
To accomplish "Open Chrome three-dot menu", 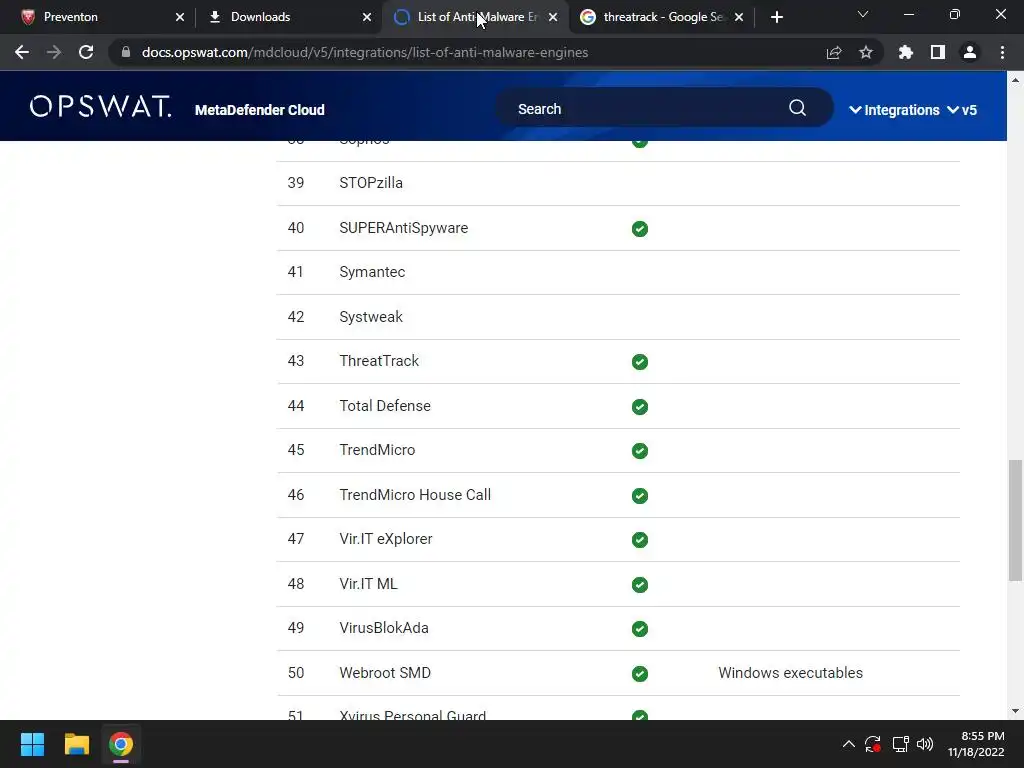I will pyautogui.click(x=1002, y=52).
